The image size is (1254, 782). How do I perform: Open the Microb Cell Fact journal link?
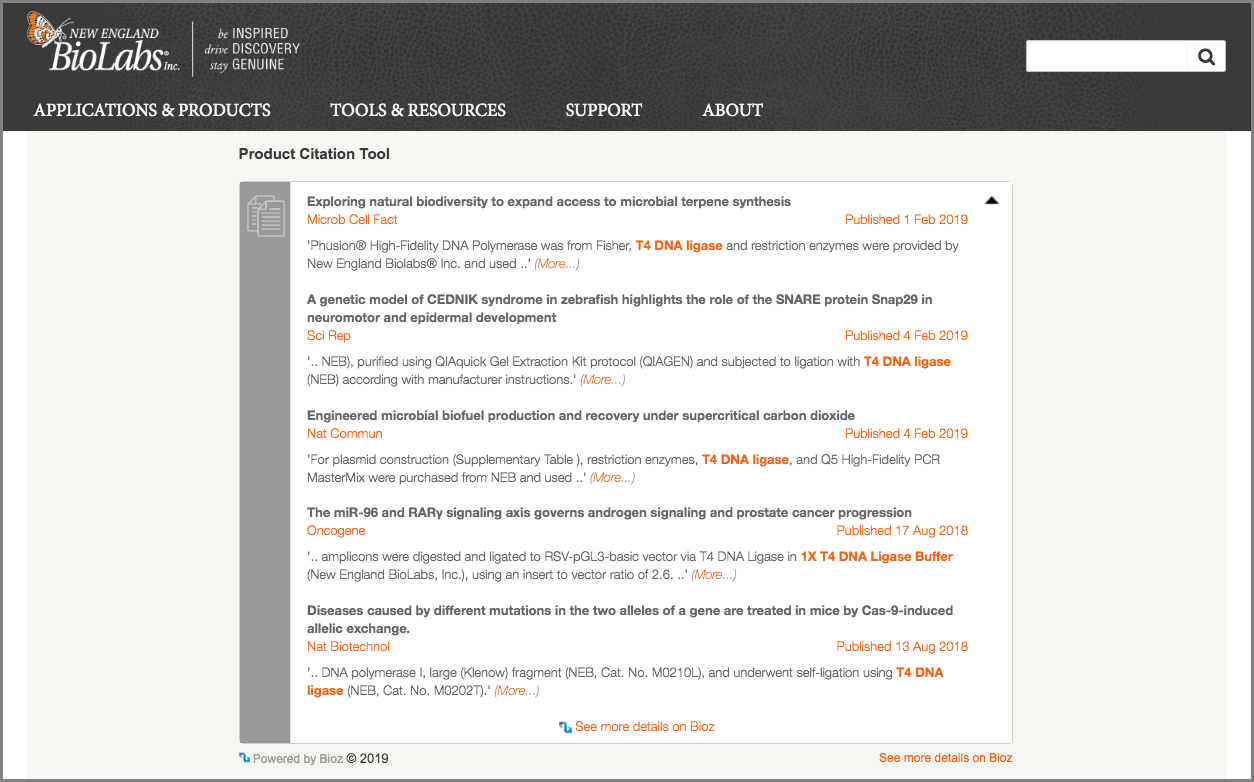point(352,220)
